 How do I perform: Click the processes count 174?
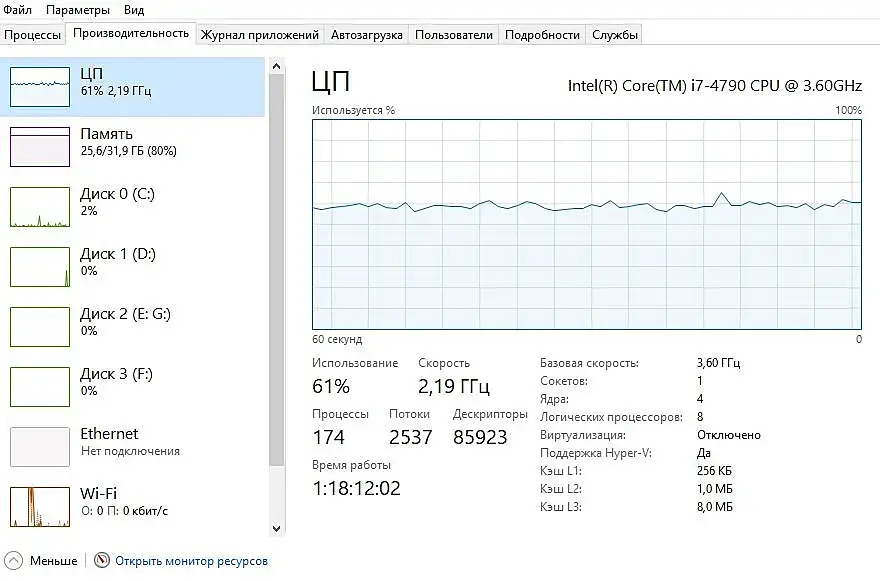(328, 437)
